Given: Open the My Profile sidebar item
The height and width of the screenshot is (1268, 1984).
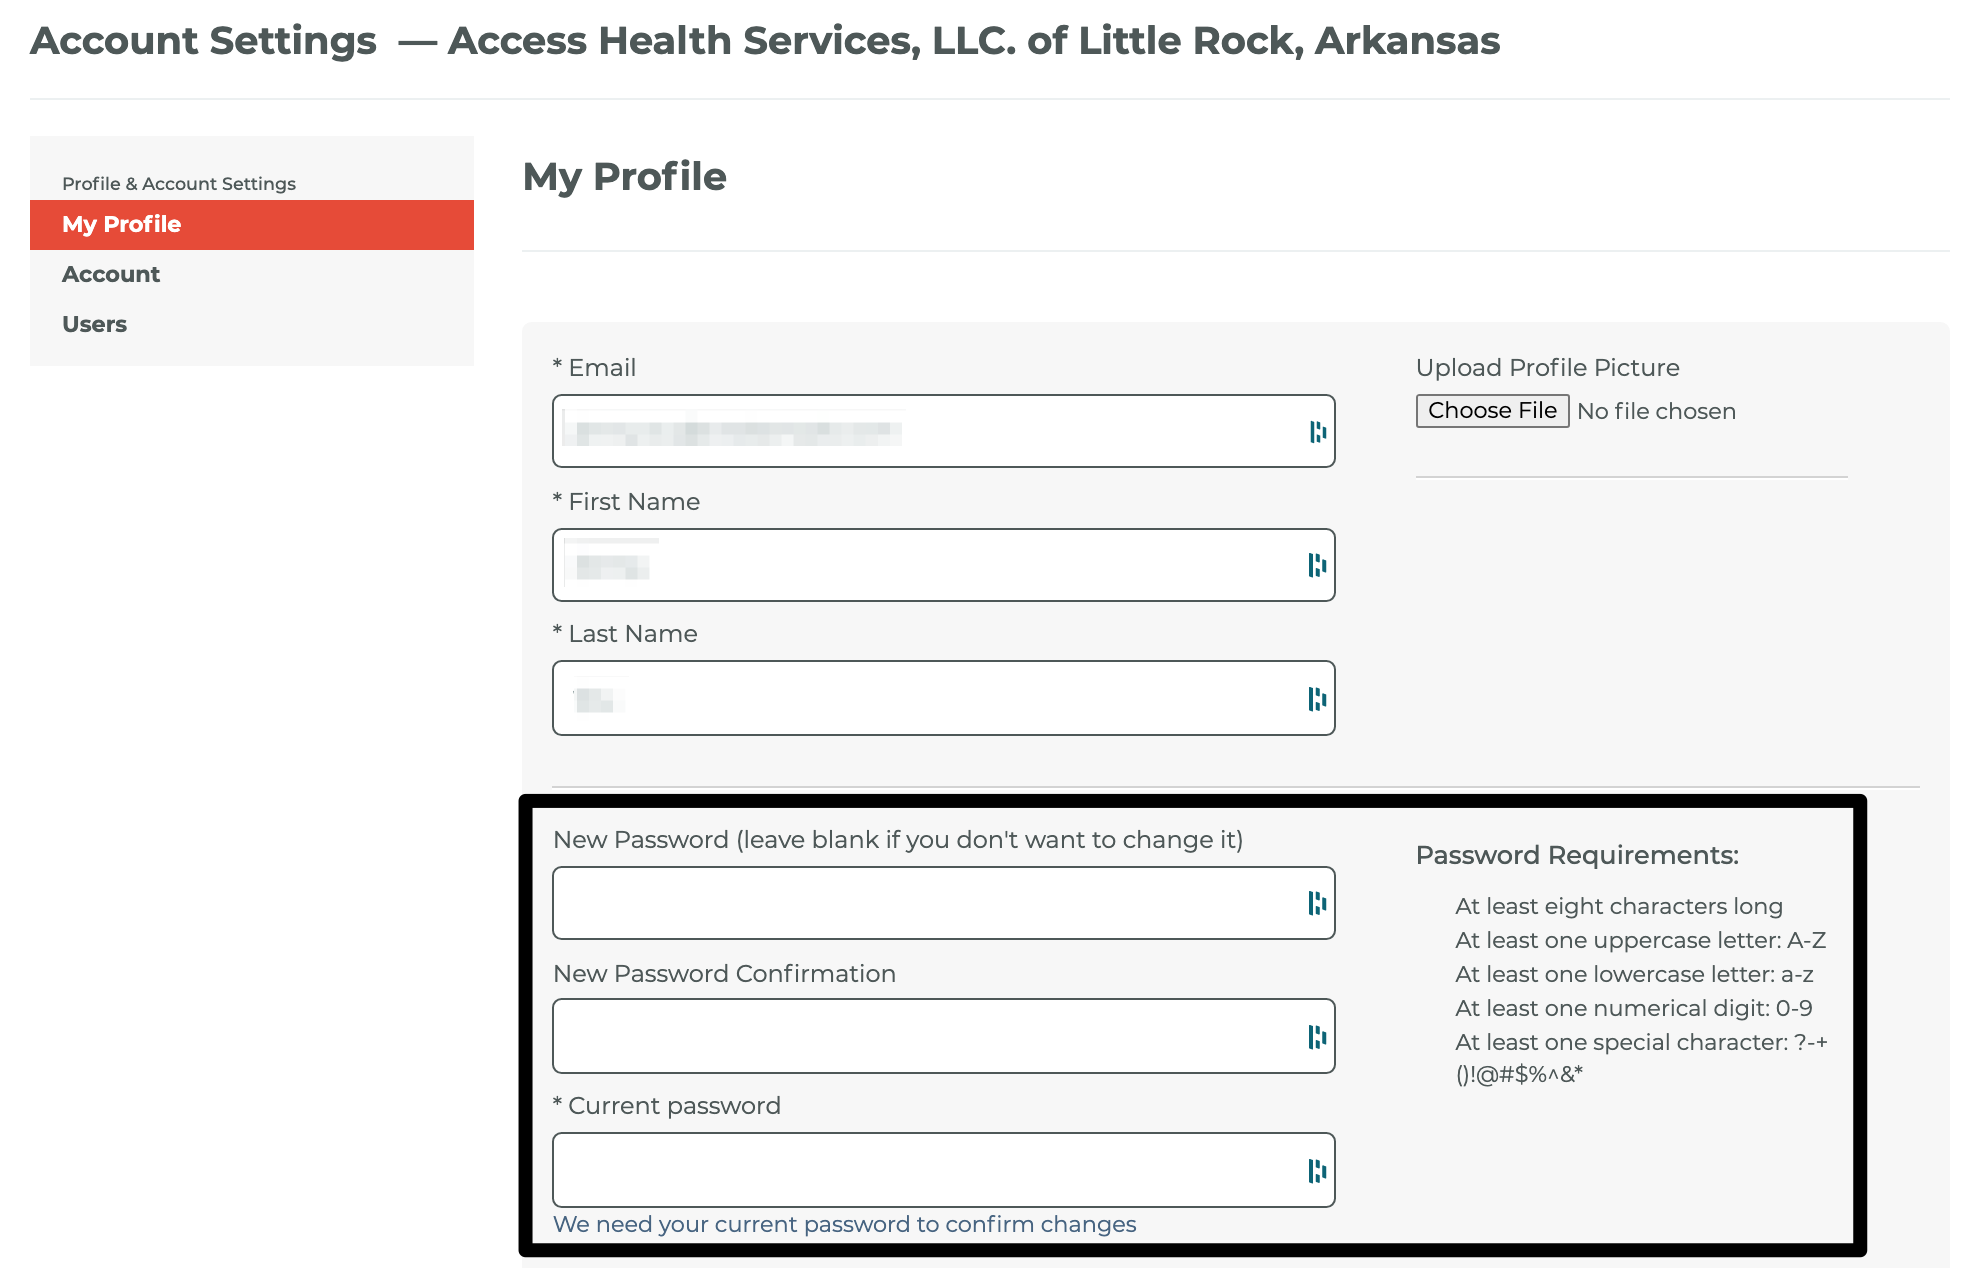Looking at the screenshot, I should tap(252, 225).
